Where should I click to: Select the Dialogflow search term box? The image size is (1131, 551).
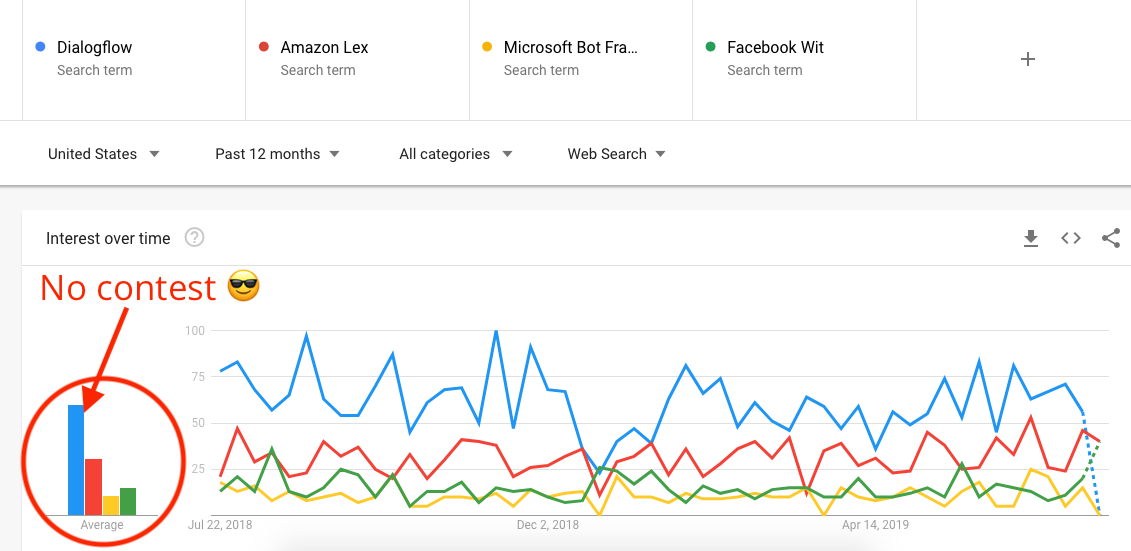(134, 60)
